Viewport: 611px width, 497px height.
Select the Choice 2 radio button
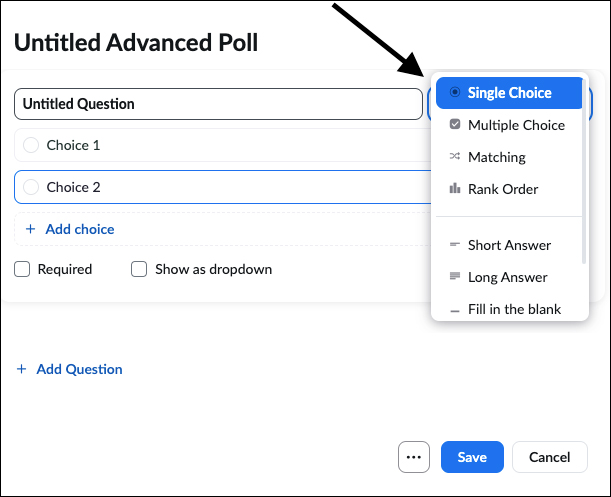30,187
